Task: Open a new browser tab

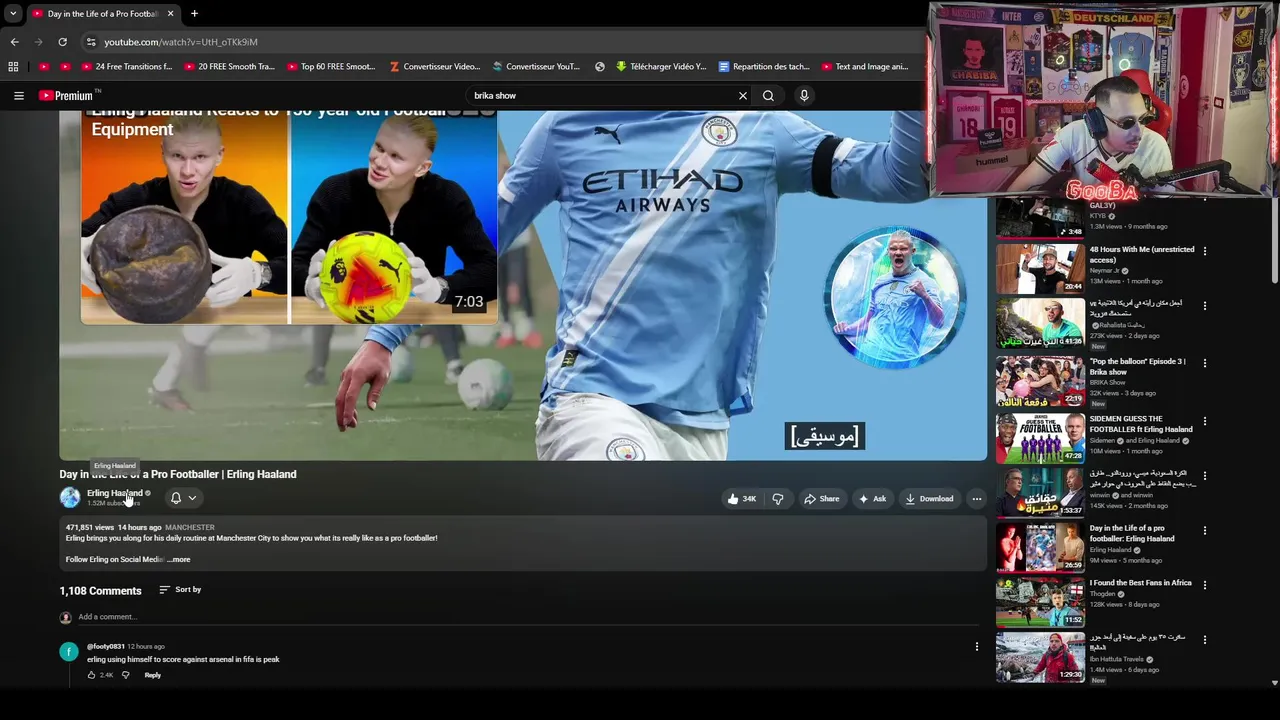Action: pos(194,14)
